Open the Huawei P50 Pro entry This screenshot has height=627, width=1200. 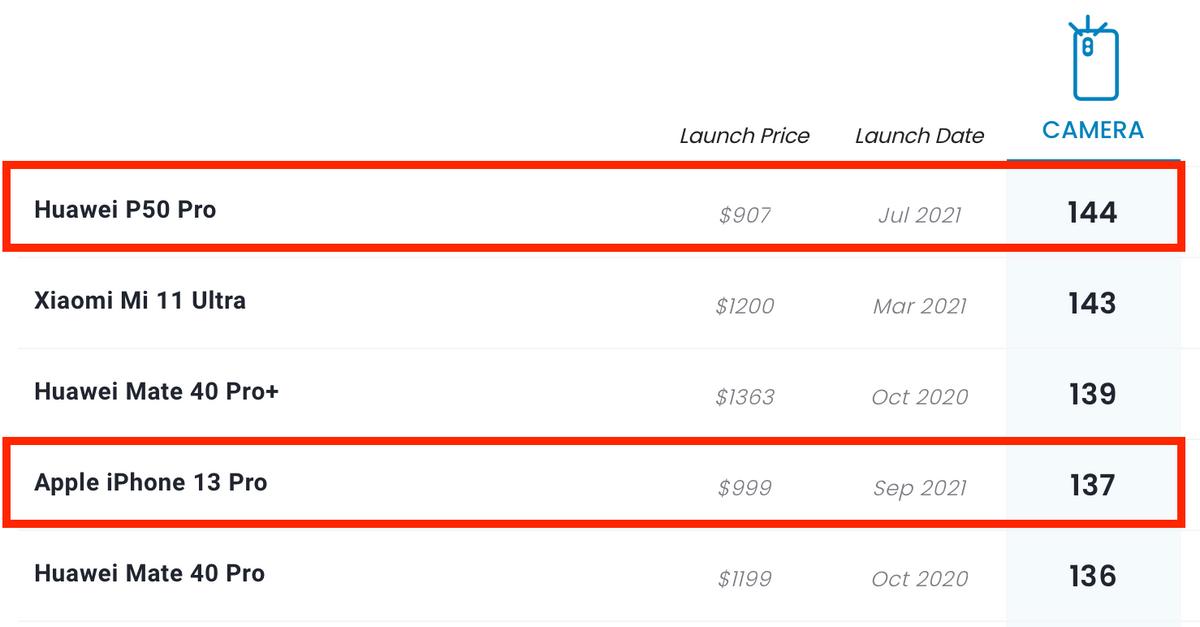click(x=125, y=210)
